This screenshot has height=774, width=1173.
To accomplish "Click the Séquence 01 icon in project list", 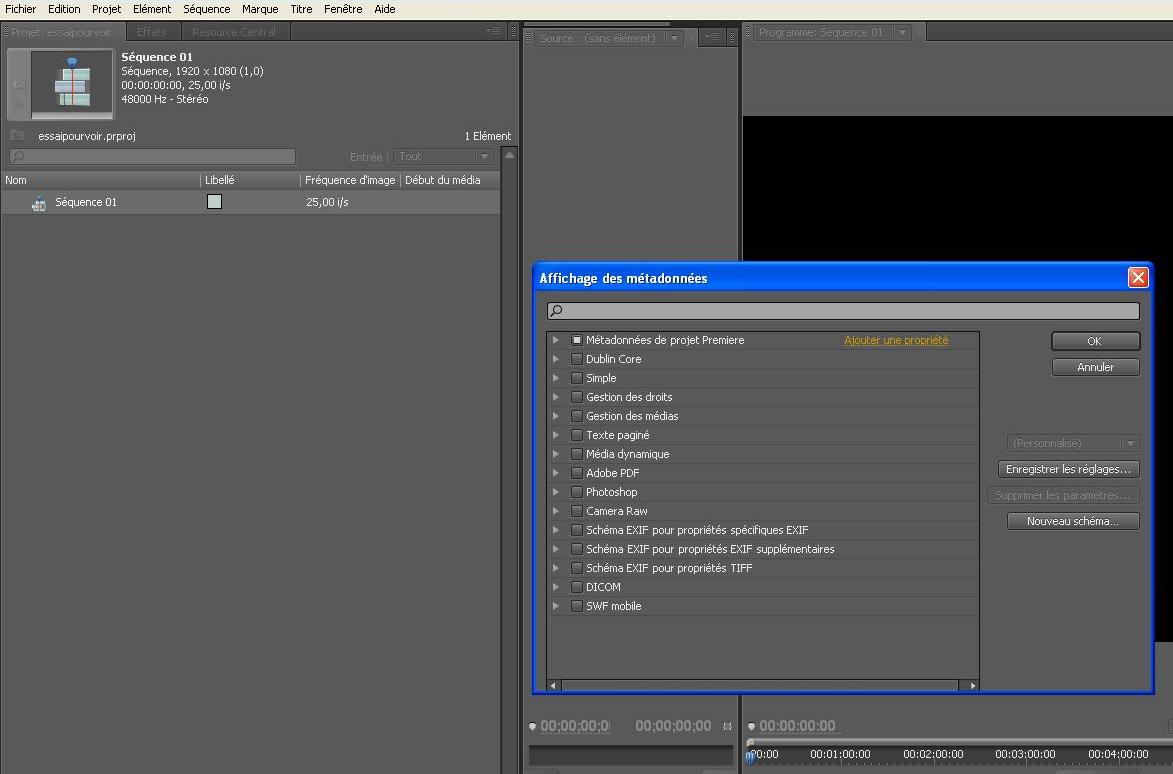I will pyautogui.click(x=39, y=203).
